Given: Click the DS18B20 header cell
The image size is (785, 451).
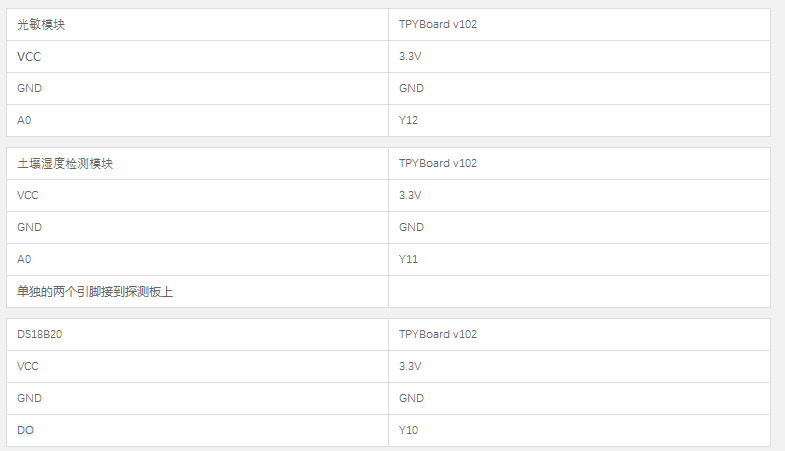Looking at the screenshot, I should [197, 334].
